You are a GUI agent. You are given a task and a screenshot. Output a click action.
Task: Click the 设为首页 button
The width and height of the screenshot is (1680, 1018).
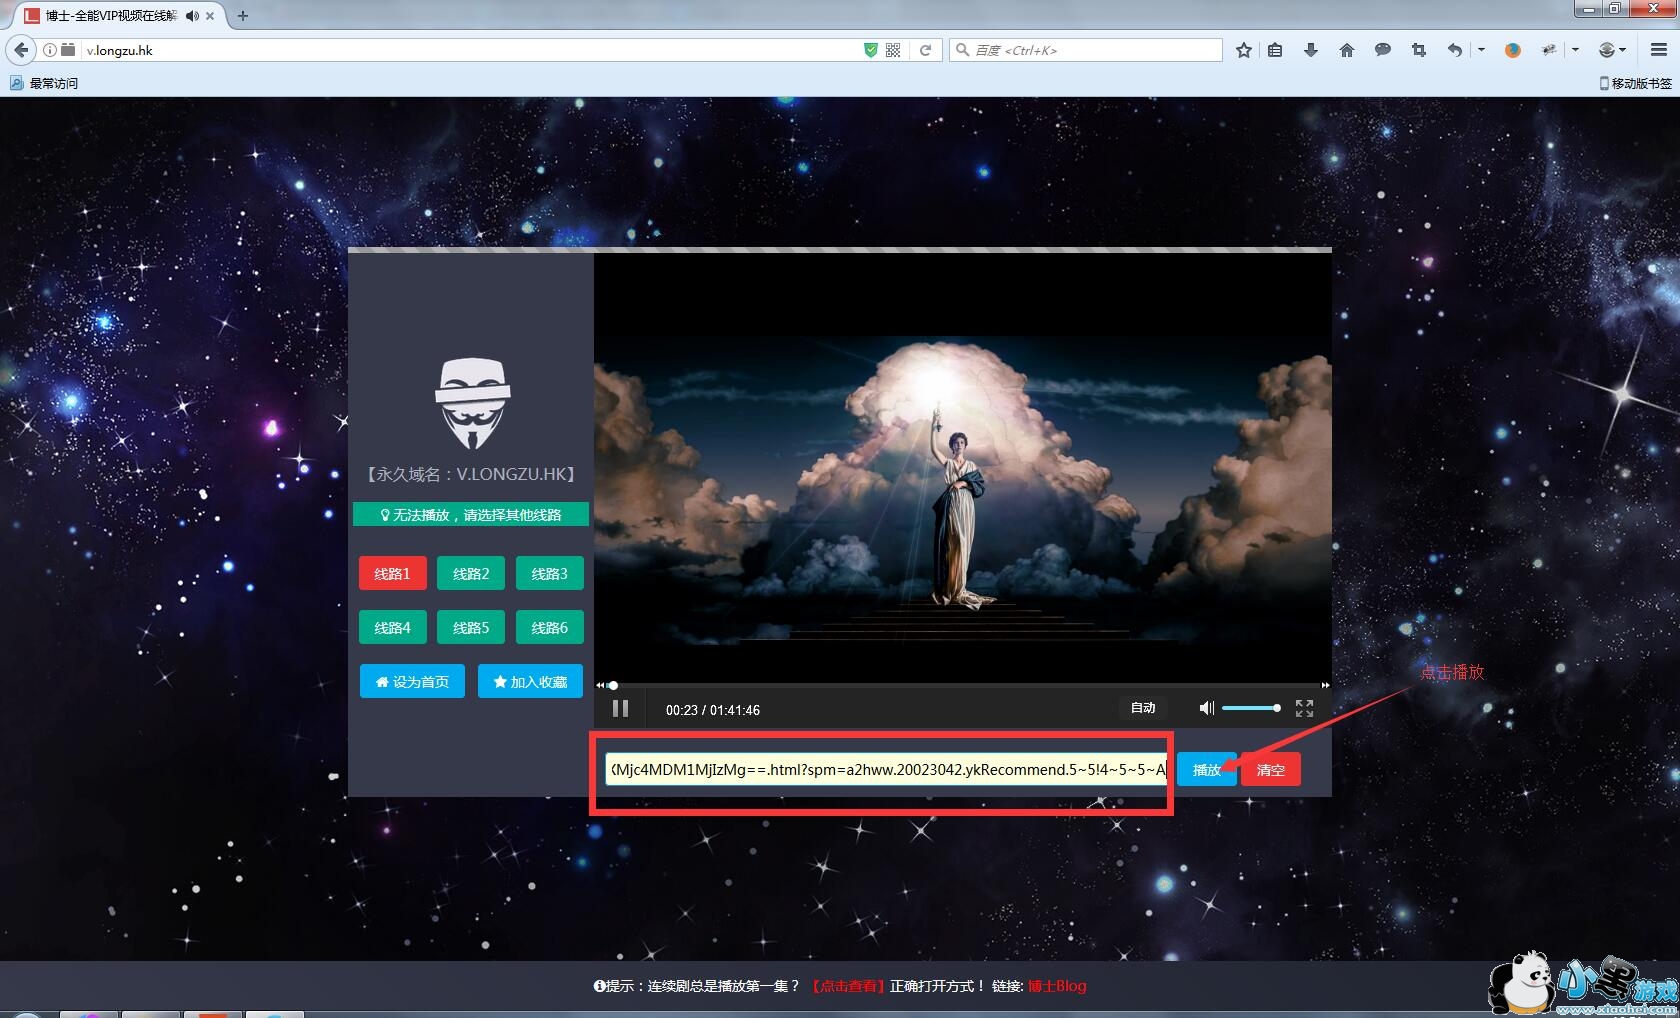(412, 681)
